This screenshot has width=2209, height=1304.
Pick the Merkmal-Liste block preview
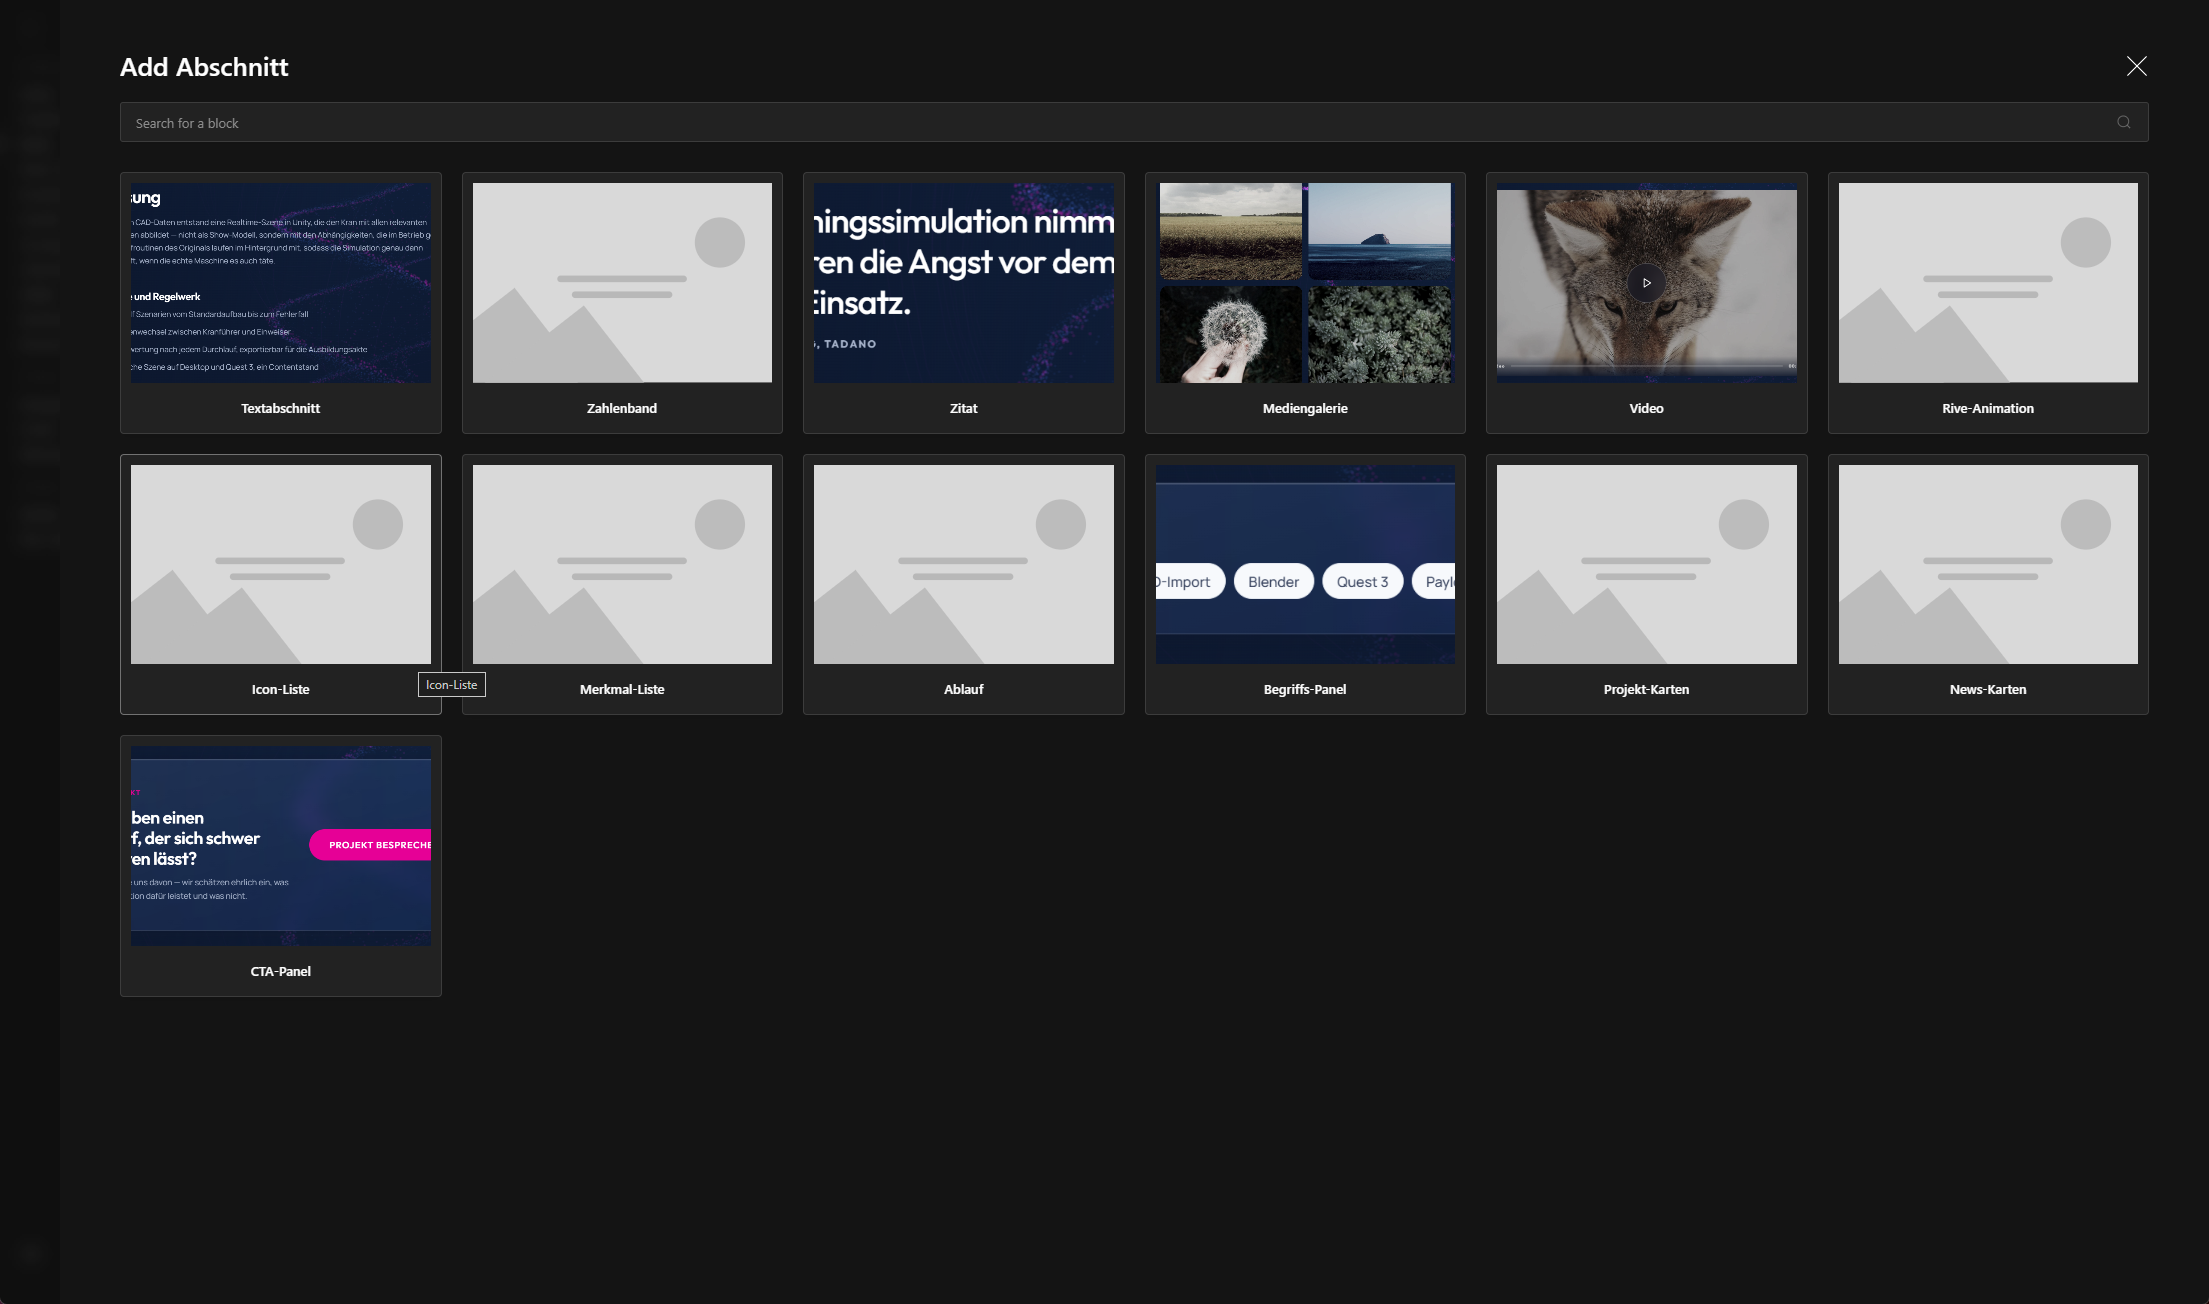[x=622, y=564]
